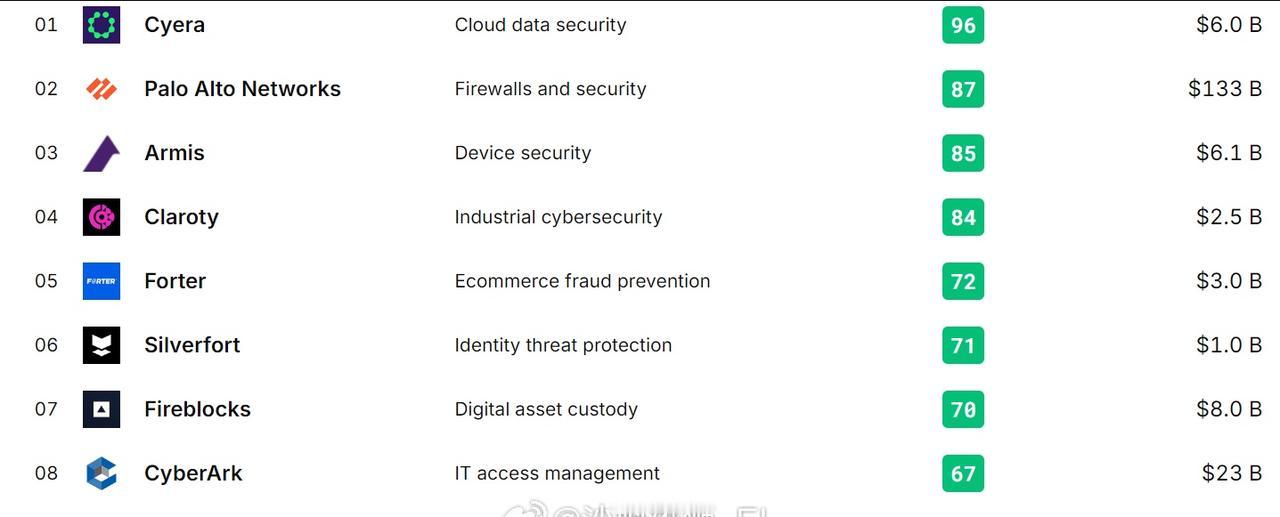Viewport: 1280px width, 517px height.
Task: Open the Palo Alto Networks name link
Action: click(x=242, y=89)
